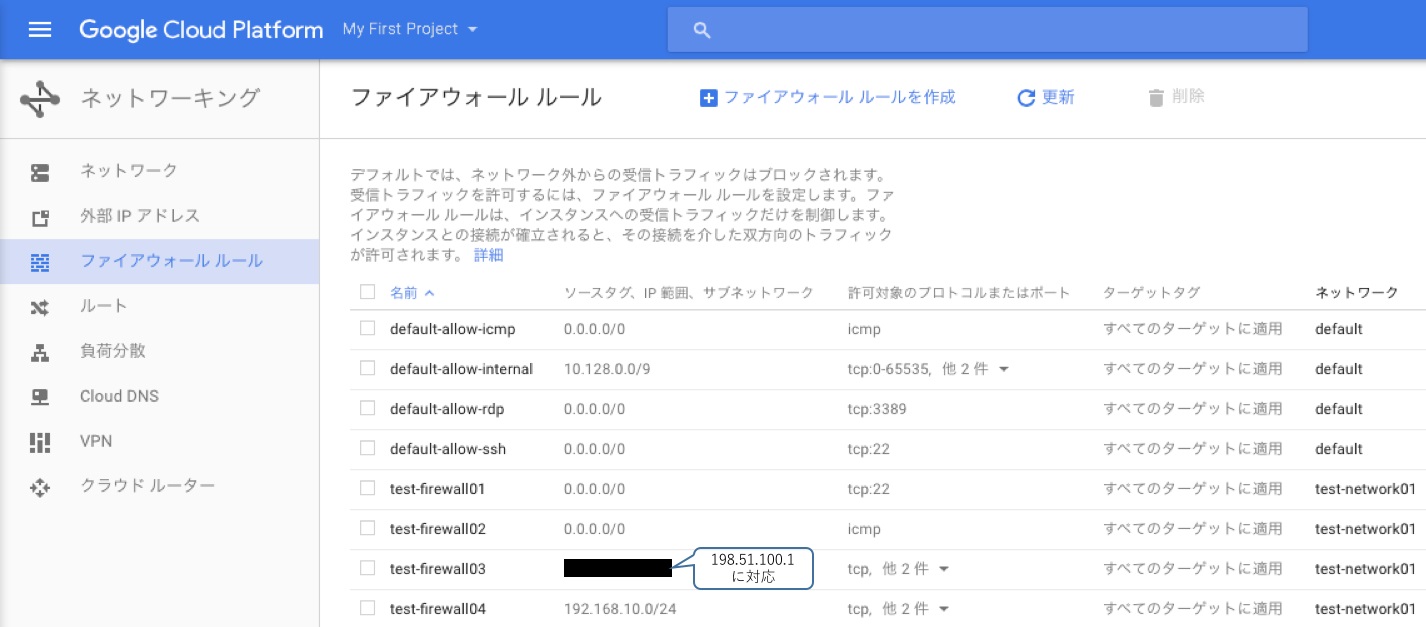
Task: Expand protocols for default-allow-internal
Action: pos(1004,369)
